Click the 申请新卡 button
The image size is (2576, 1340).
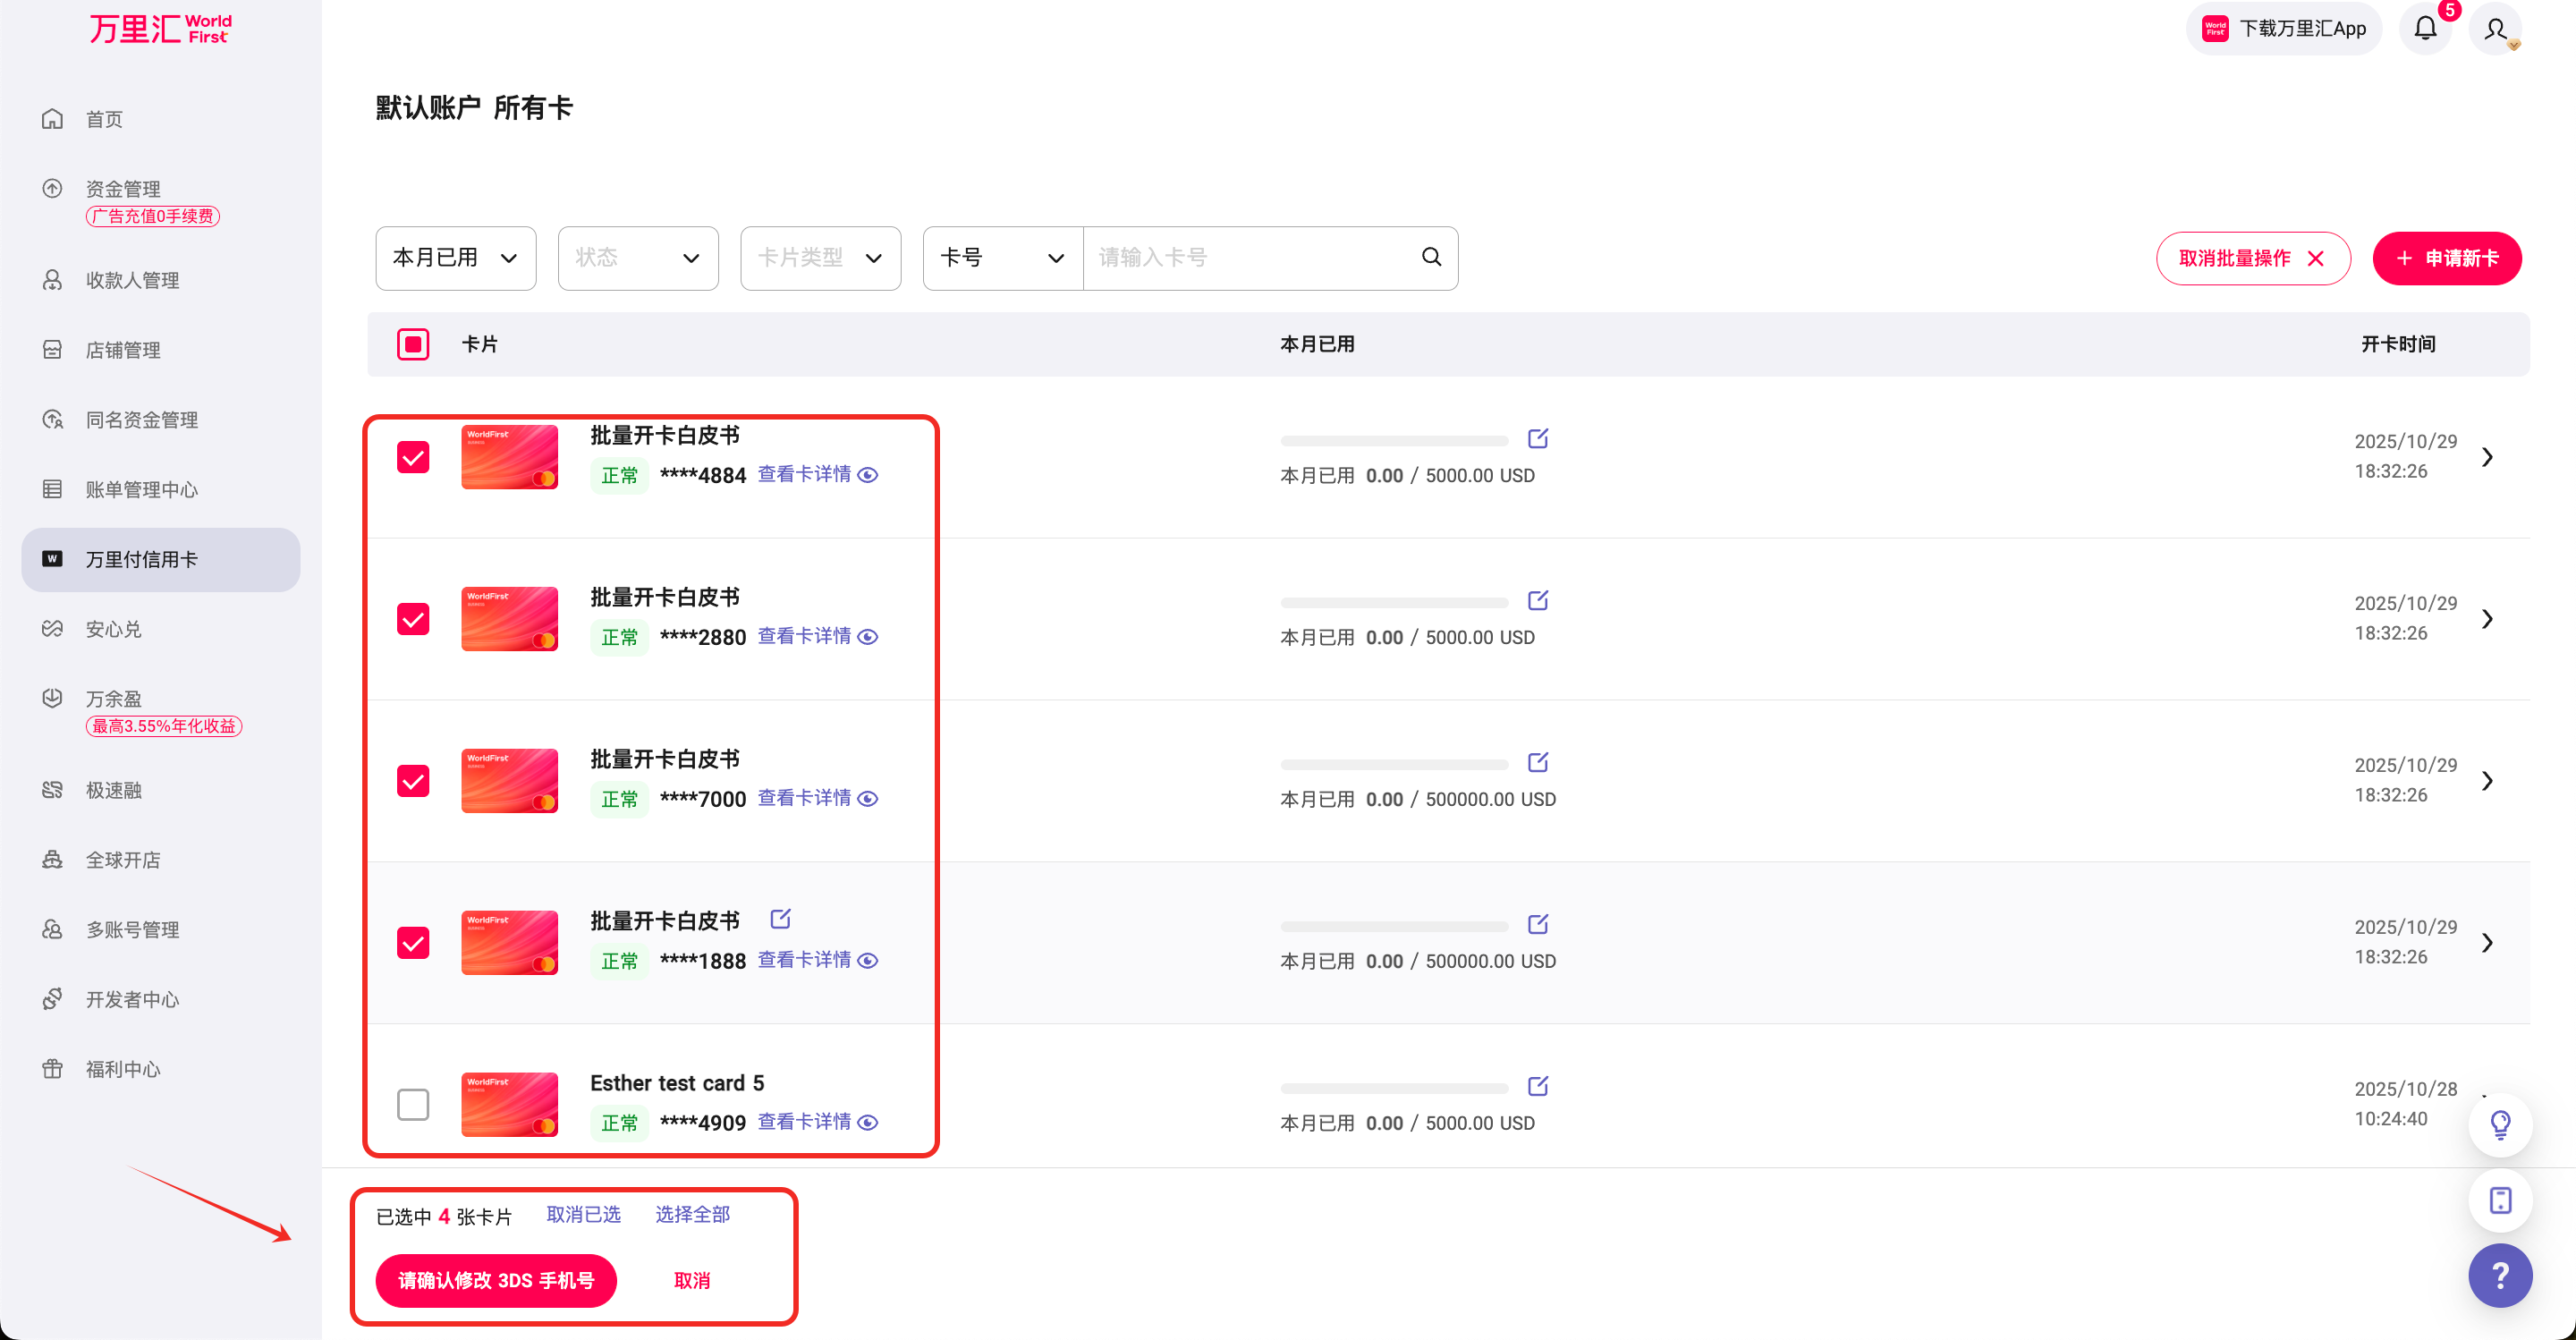tap(2447, 257)
